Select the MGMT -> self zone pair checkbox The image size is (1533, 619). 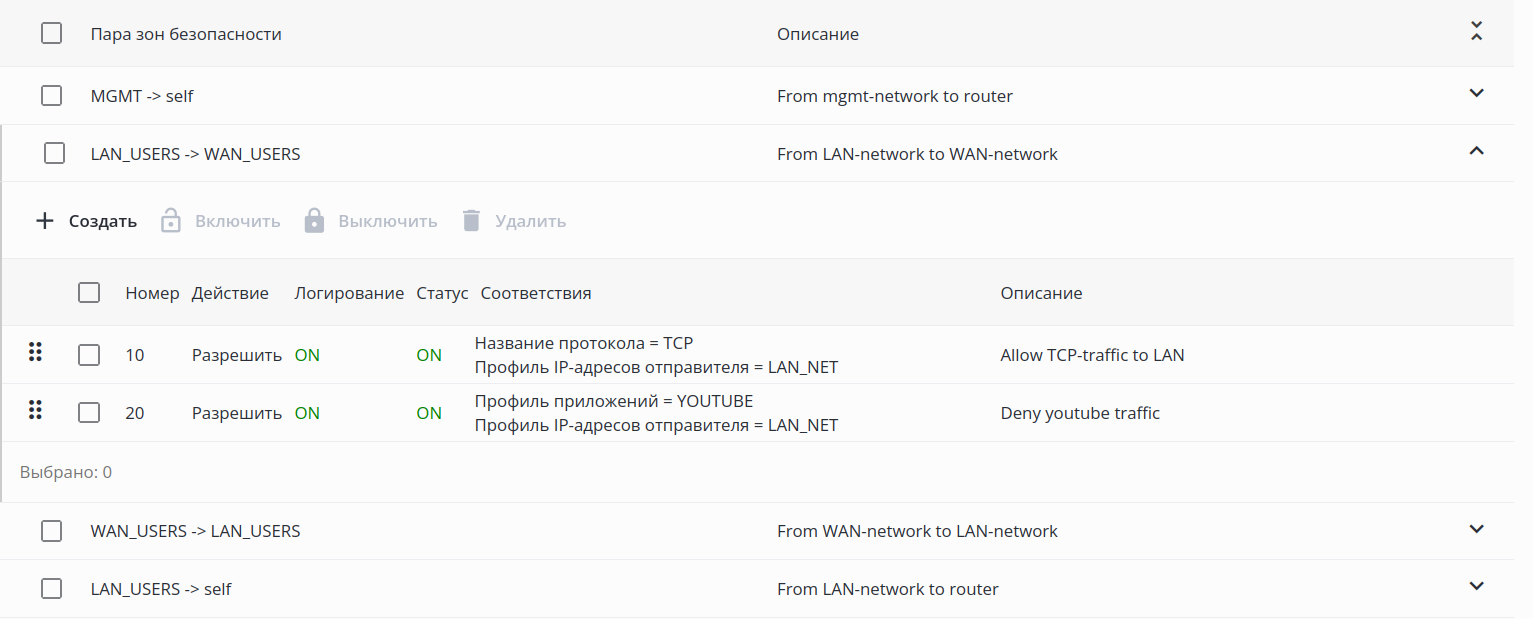click(52, 96)
